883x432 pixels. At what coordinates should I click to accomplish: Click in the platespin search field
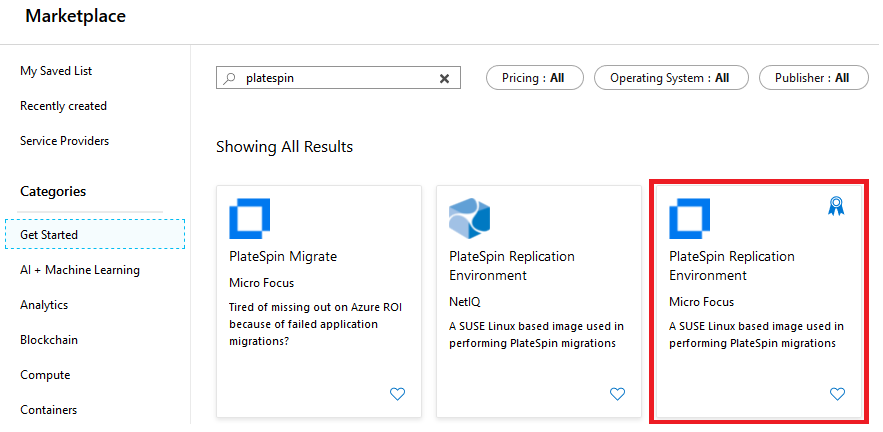335,78
